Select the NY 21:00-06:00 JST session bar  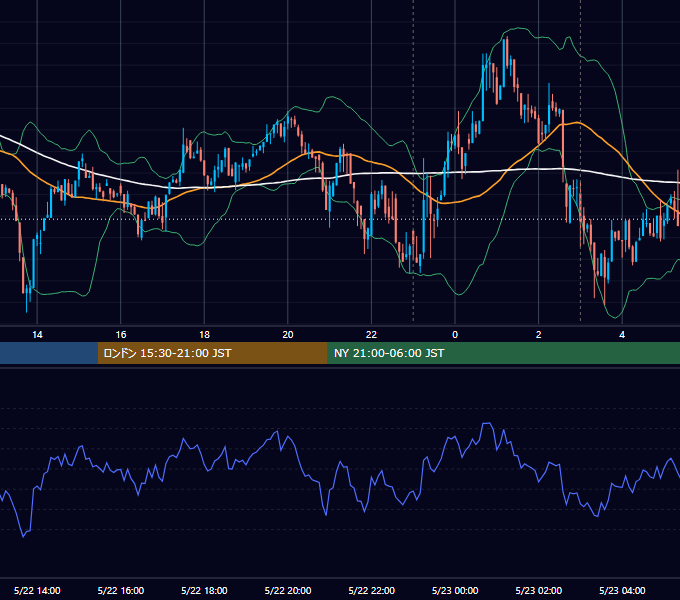point(503,353)
